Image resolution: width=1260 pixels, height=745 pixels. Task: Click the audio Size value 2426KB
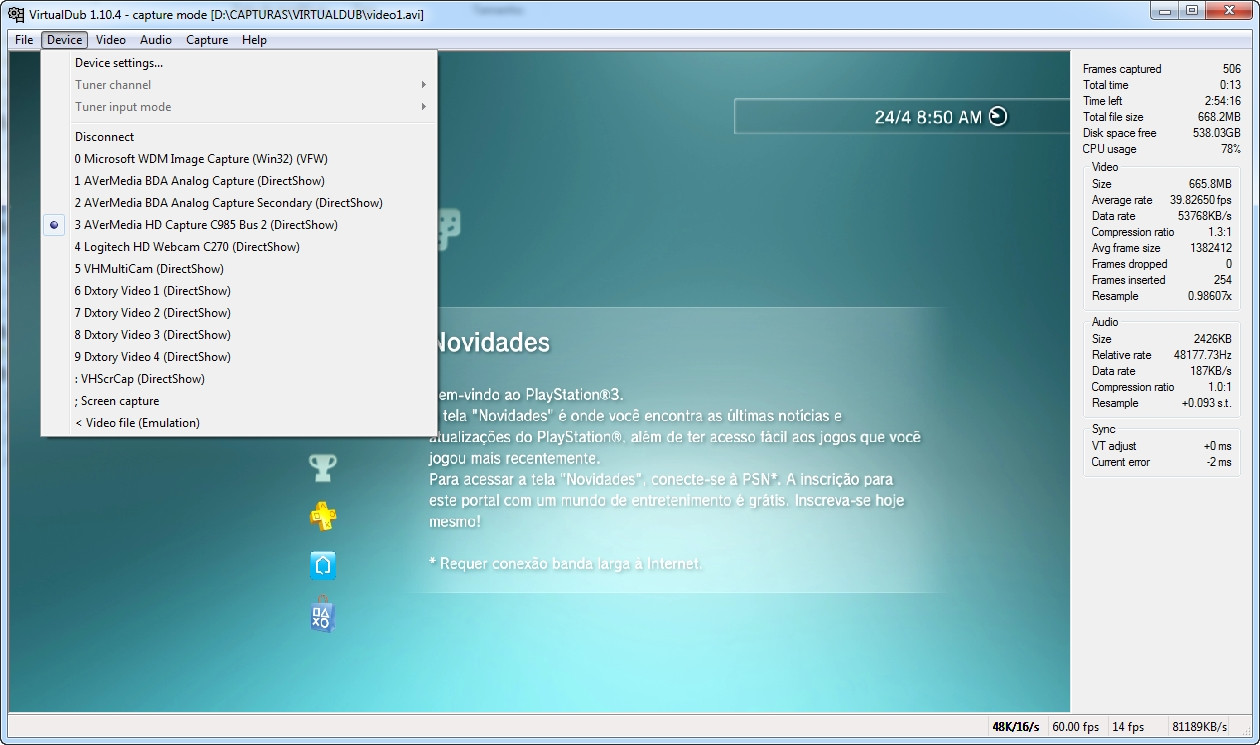point(1212,339)
